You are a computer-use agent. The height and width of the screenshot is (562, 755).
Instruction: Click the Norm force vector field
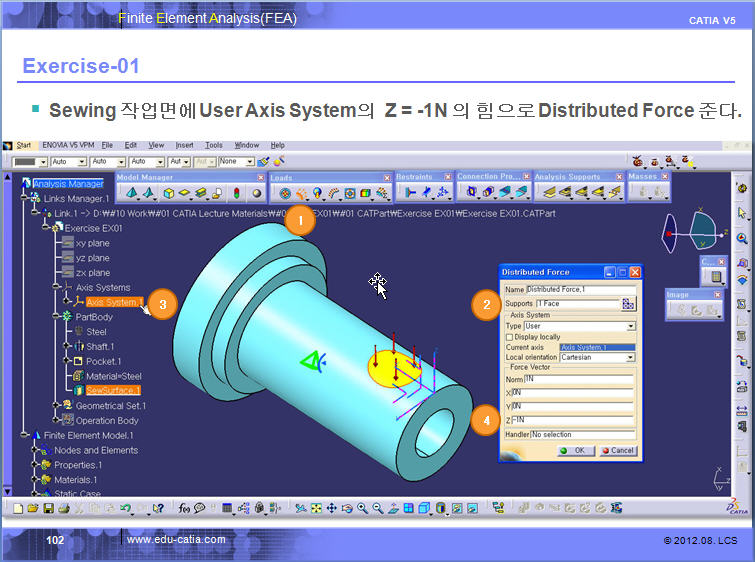point(579,379)
